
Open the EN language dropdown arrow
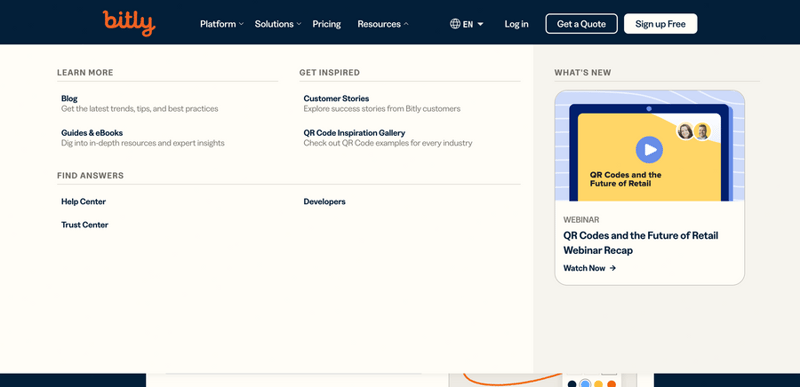[480, 24]
